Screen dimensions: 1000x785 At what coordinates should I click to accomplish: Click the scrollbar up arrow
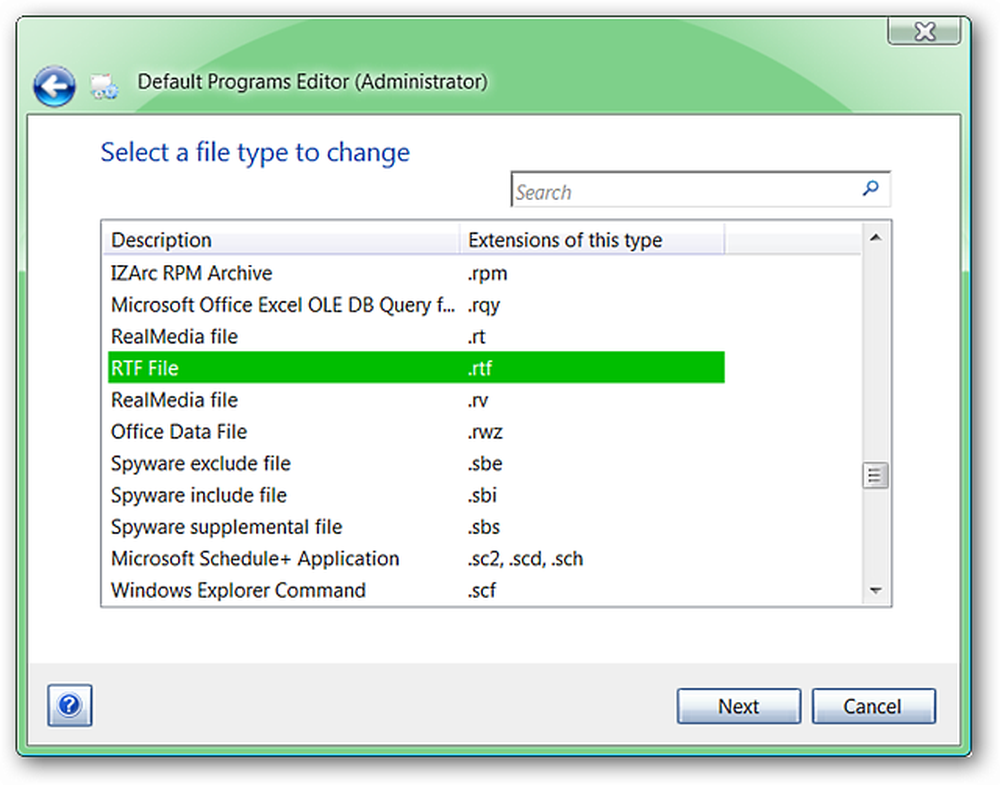click(876, 238)
